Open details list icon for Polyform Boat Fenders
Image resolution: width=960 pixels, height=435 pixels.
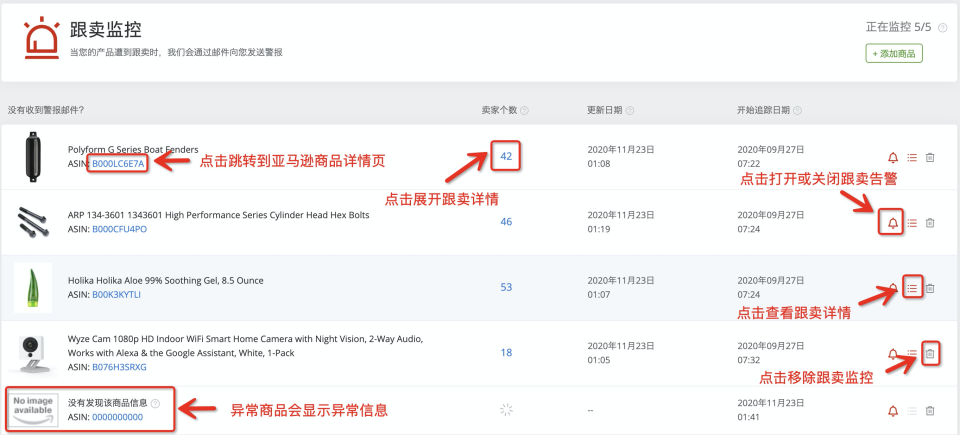pos(911,157)
